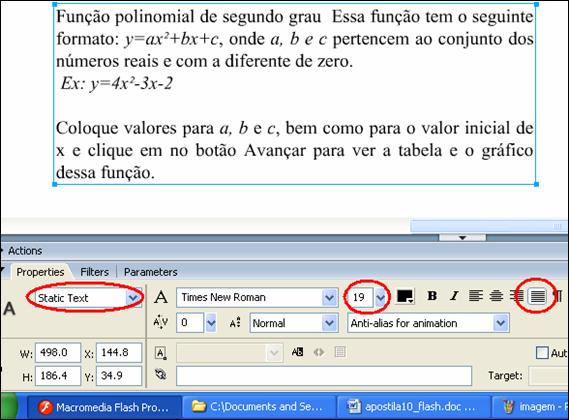Align text left
The image size is (569, 420).
coord(475,296)
